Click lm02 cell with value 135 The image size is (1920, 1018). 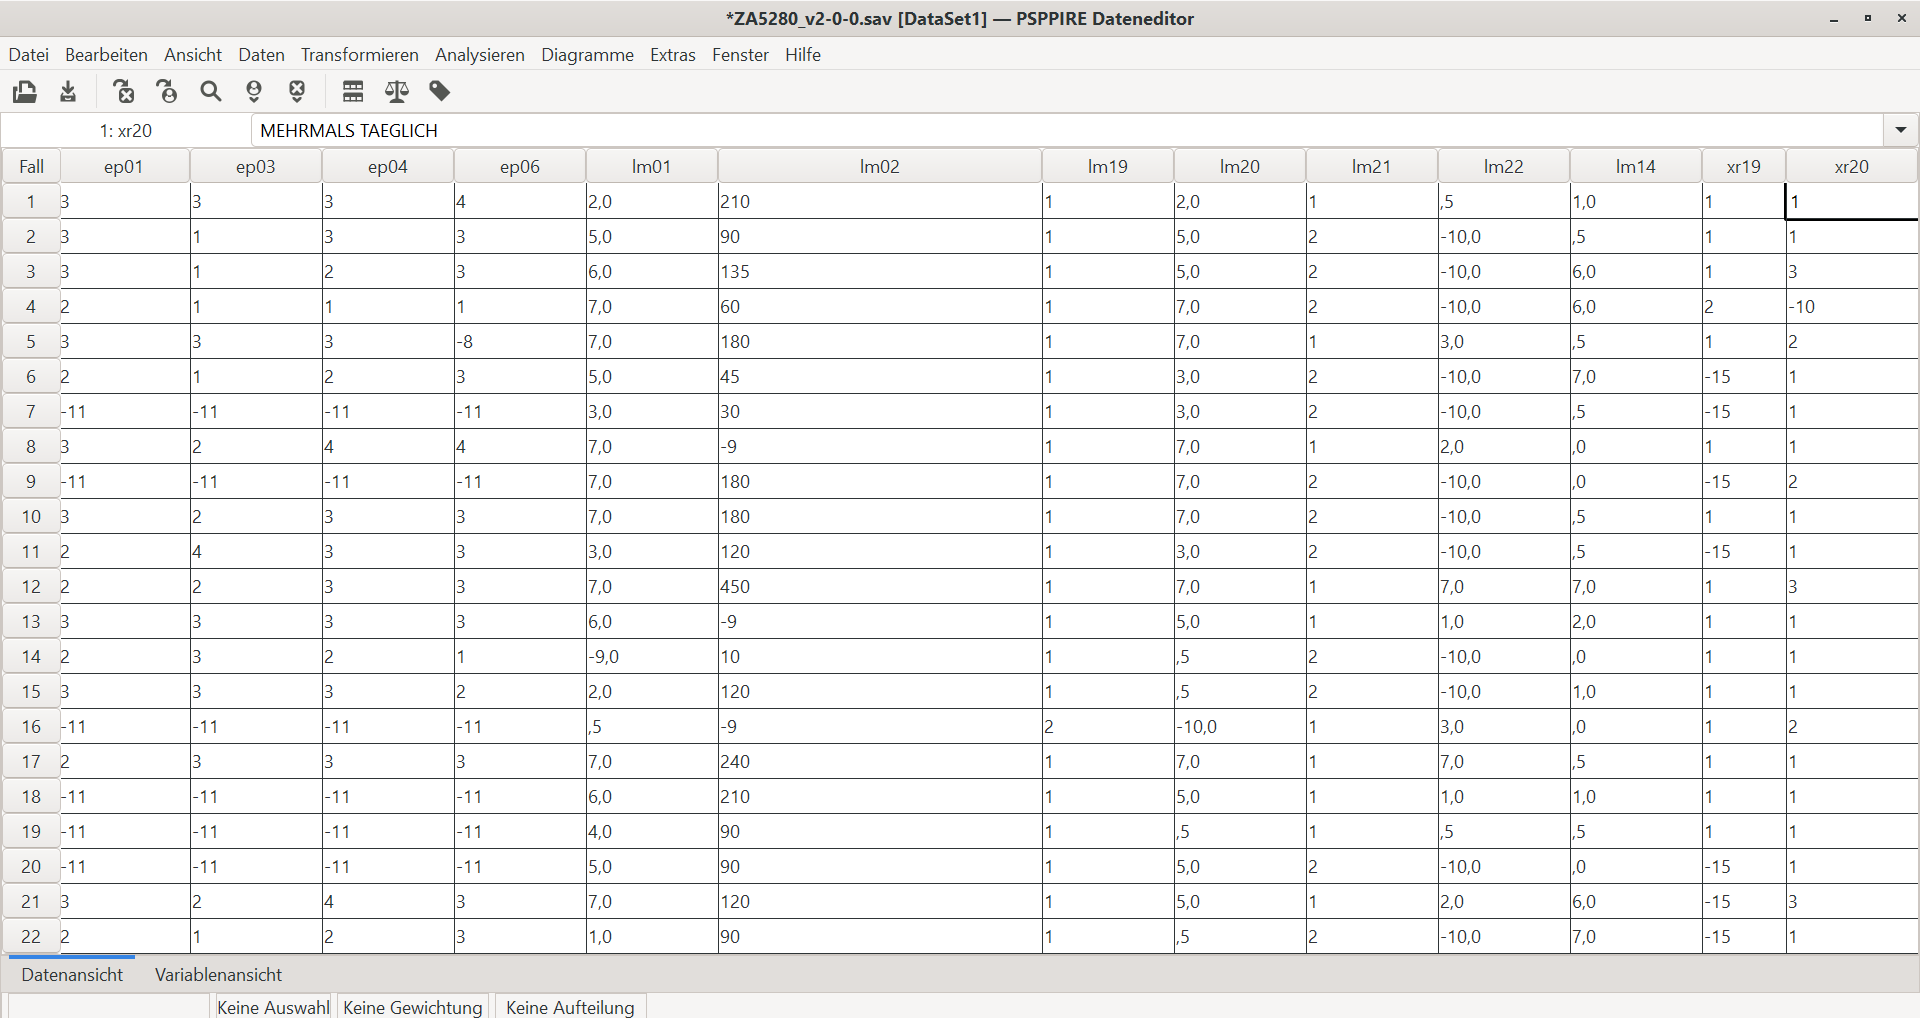tap(880, 272)
